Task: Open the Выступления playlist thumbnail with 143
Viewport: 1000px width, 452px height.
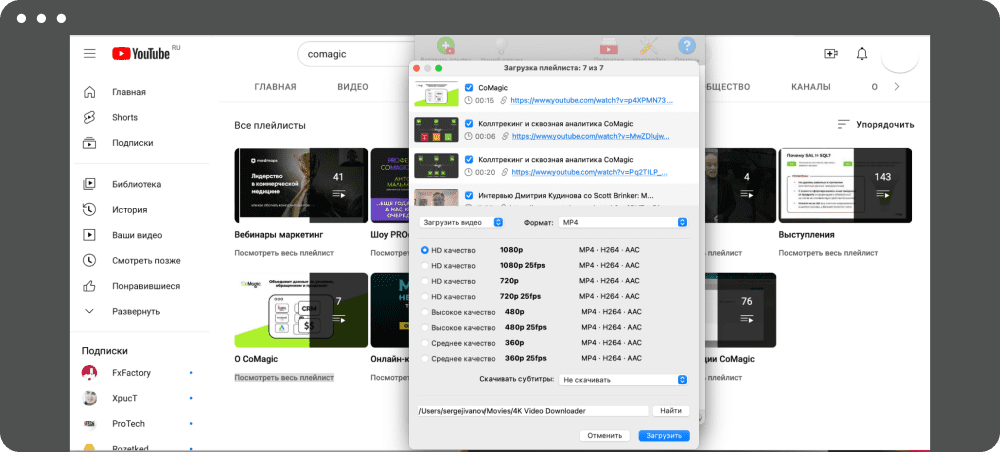Action: pyautogui.click(x=845, y=185)
